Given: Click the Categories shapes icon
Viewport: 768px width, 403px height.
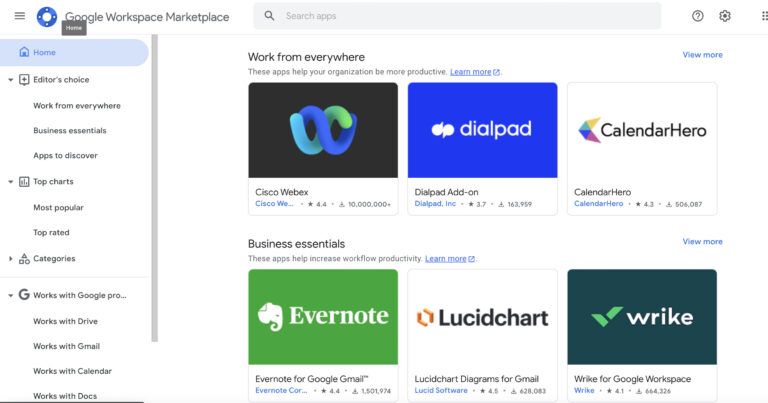Looking at the screenshot, I should click(x=24, y=259).
